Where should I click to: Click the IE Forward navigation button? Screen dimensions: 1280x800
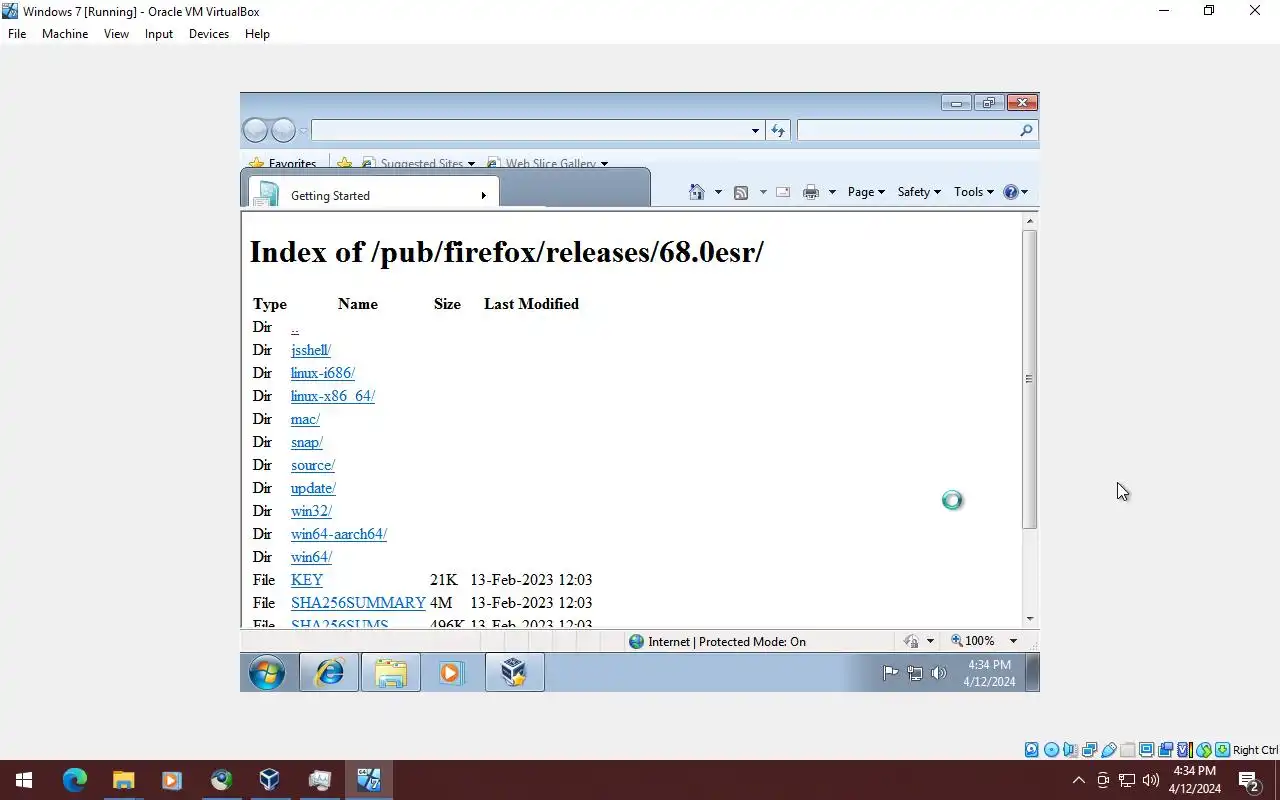(284, 130)
